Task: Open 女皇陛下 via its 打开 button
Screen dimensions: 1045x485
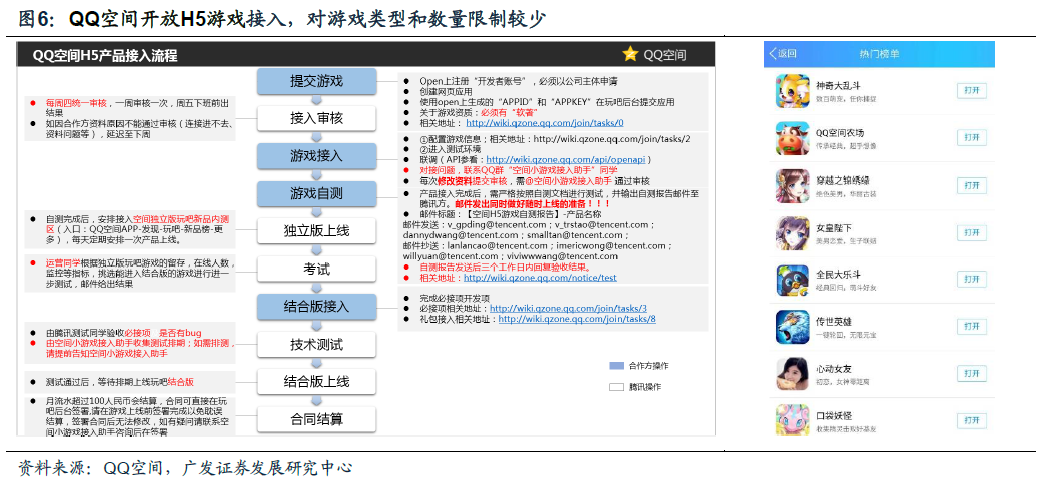Action: tap(972, 233)
